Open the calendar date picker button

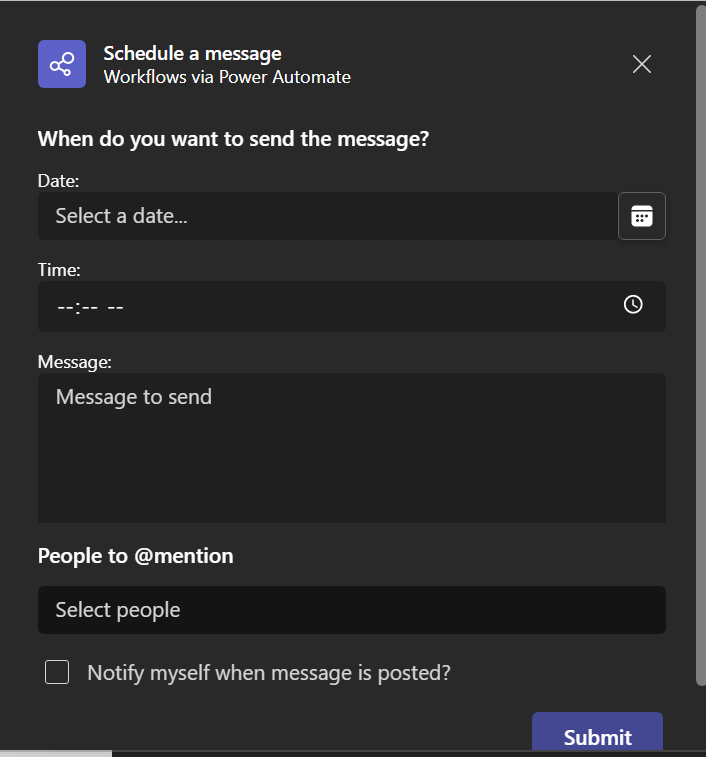(642, 216)
